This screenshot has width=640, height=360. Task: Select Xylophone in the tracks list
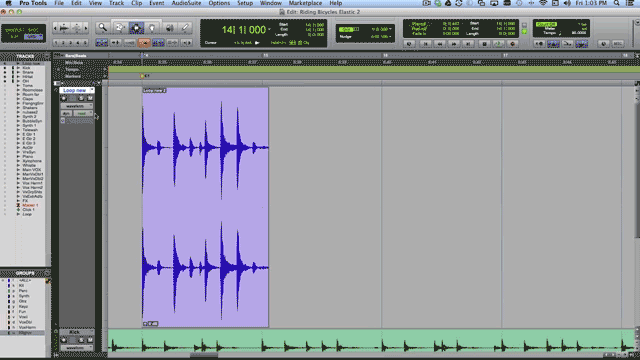32,161
